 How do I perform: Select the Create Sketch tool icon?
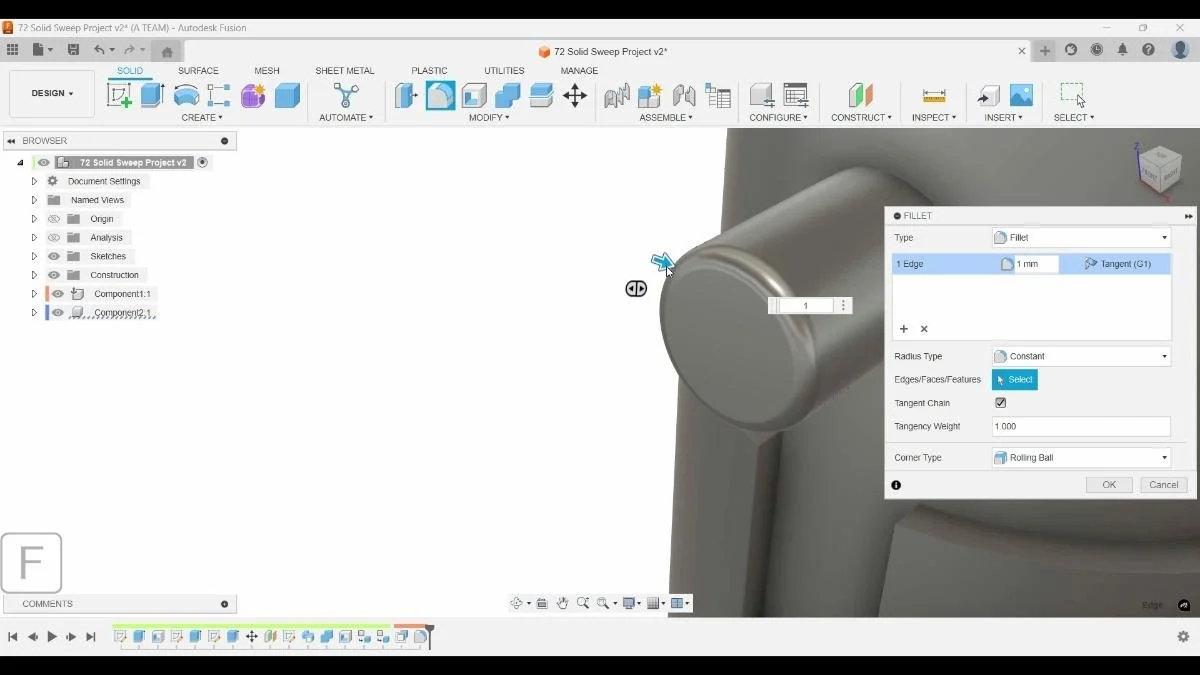(119, 95)
